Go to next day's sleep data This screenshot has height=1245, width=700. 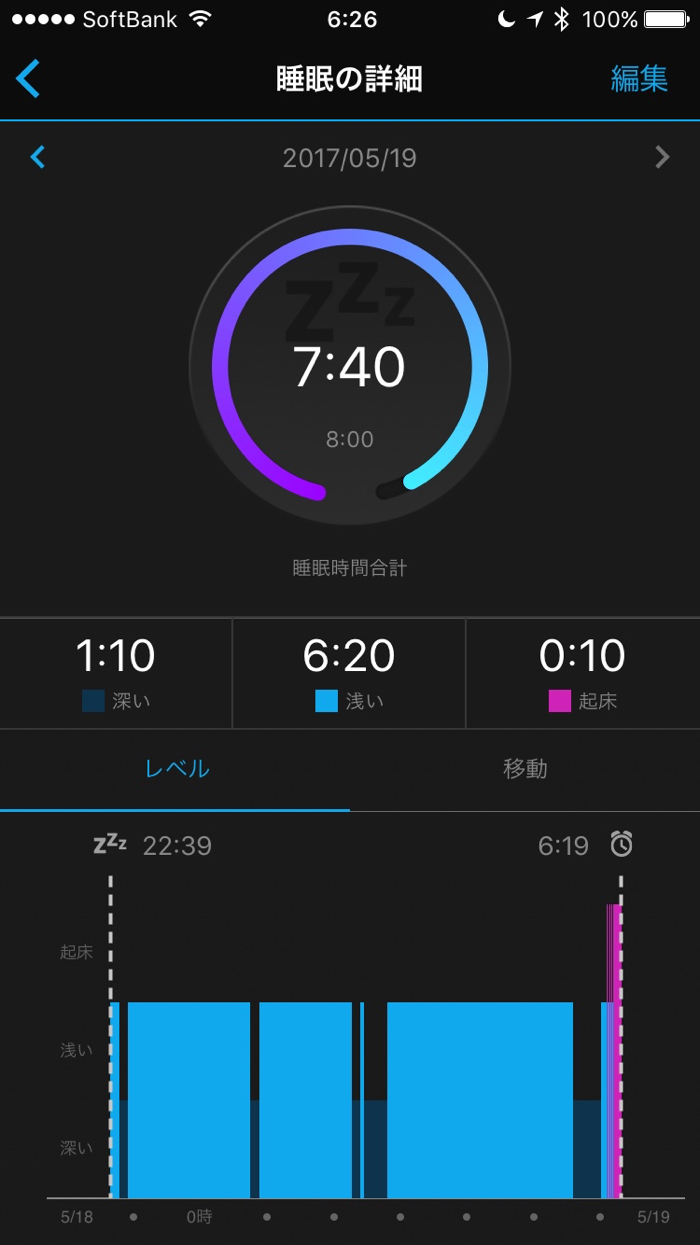pos(661,157)
